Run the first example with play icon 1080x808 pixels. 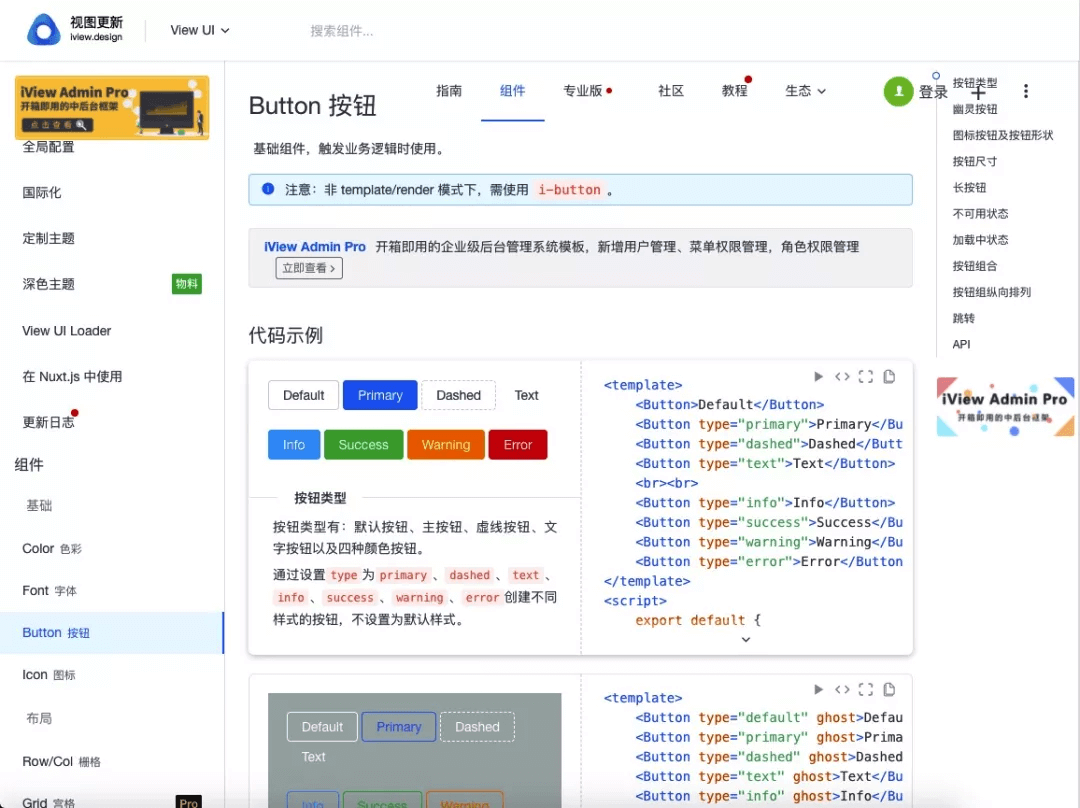(x=818, y=377)
